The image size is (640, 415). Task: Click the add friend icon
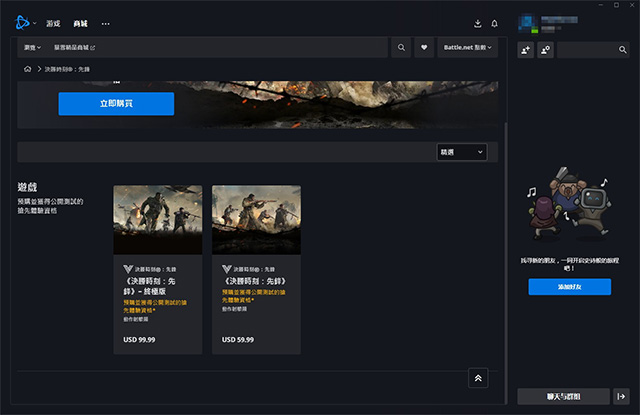tap(526, 50)
